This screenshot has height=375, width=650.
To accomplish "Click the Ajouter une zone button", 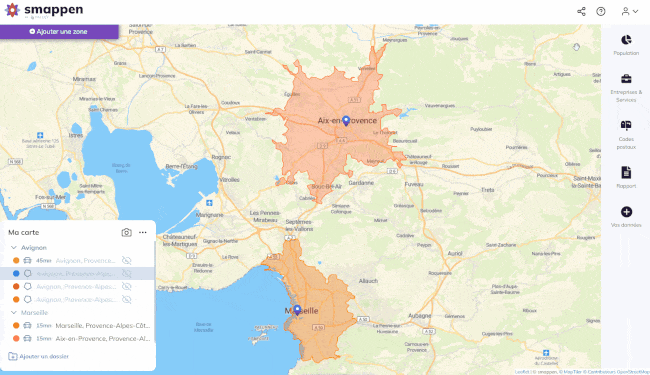I will pos(59,31).
